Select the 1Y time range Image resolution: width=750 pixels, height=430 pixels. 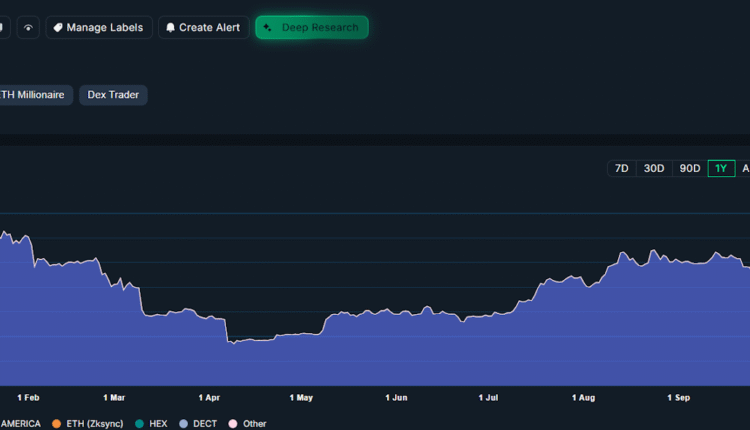(x=721, y=168)
